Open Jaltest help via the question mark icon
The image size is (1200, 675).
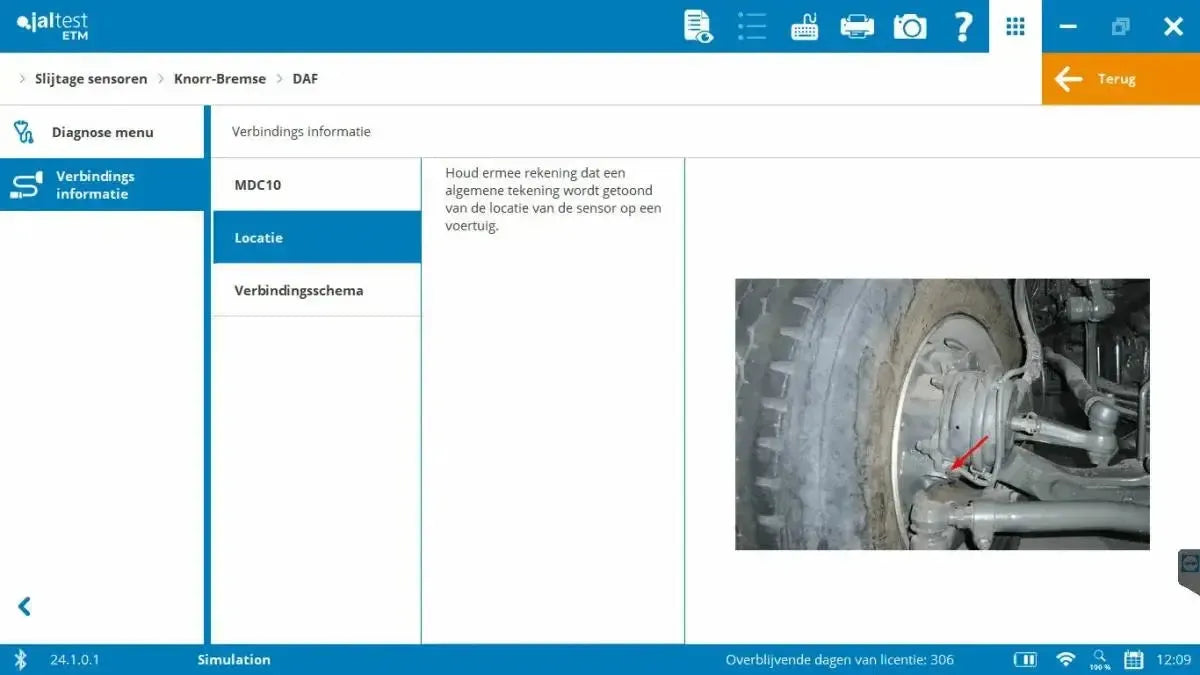pos(963,26)
